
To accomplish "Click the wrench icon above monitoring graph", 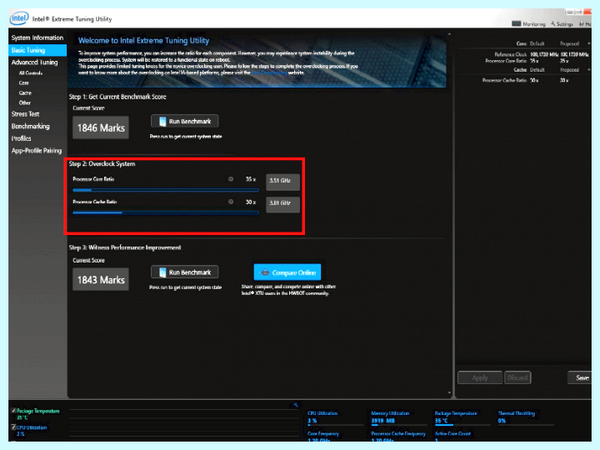I will (295, 404).
